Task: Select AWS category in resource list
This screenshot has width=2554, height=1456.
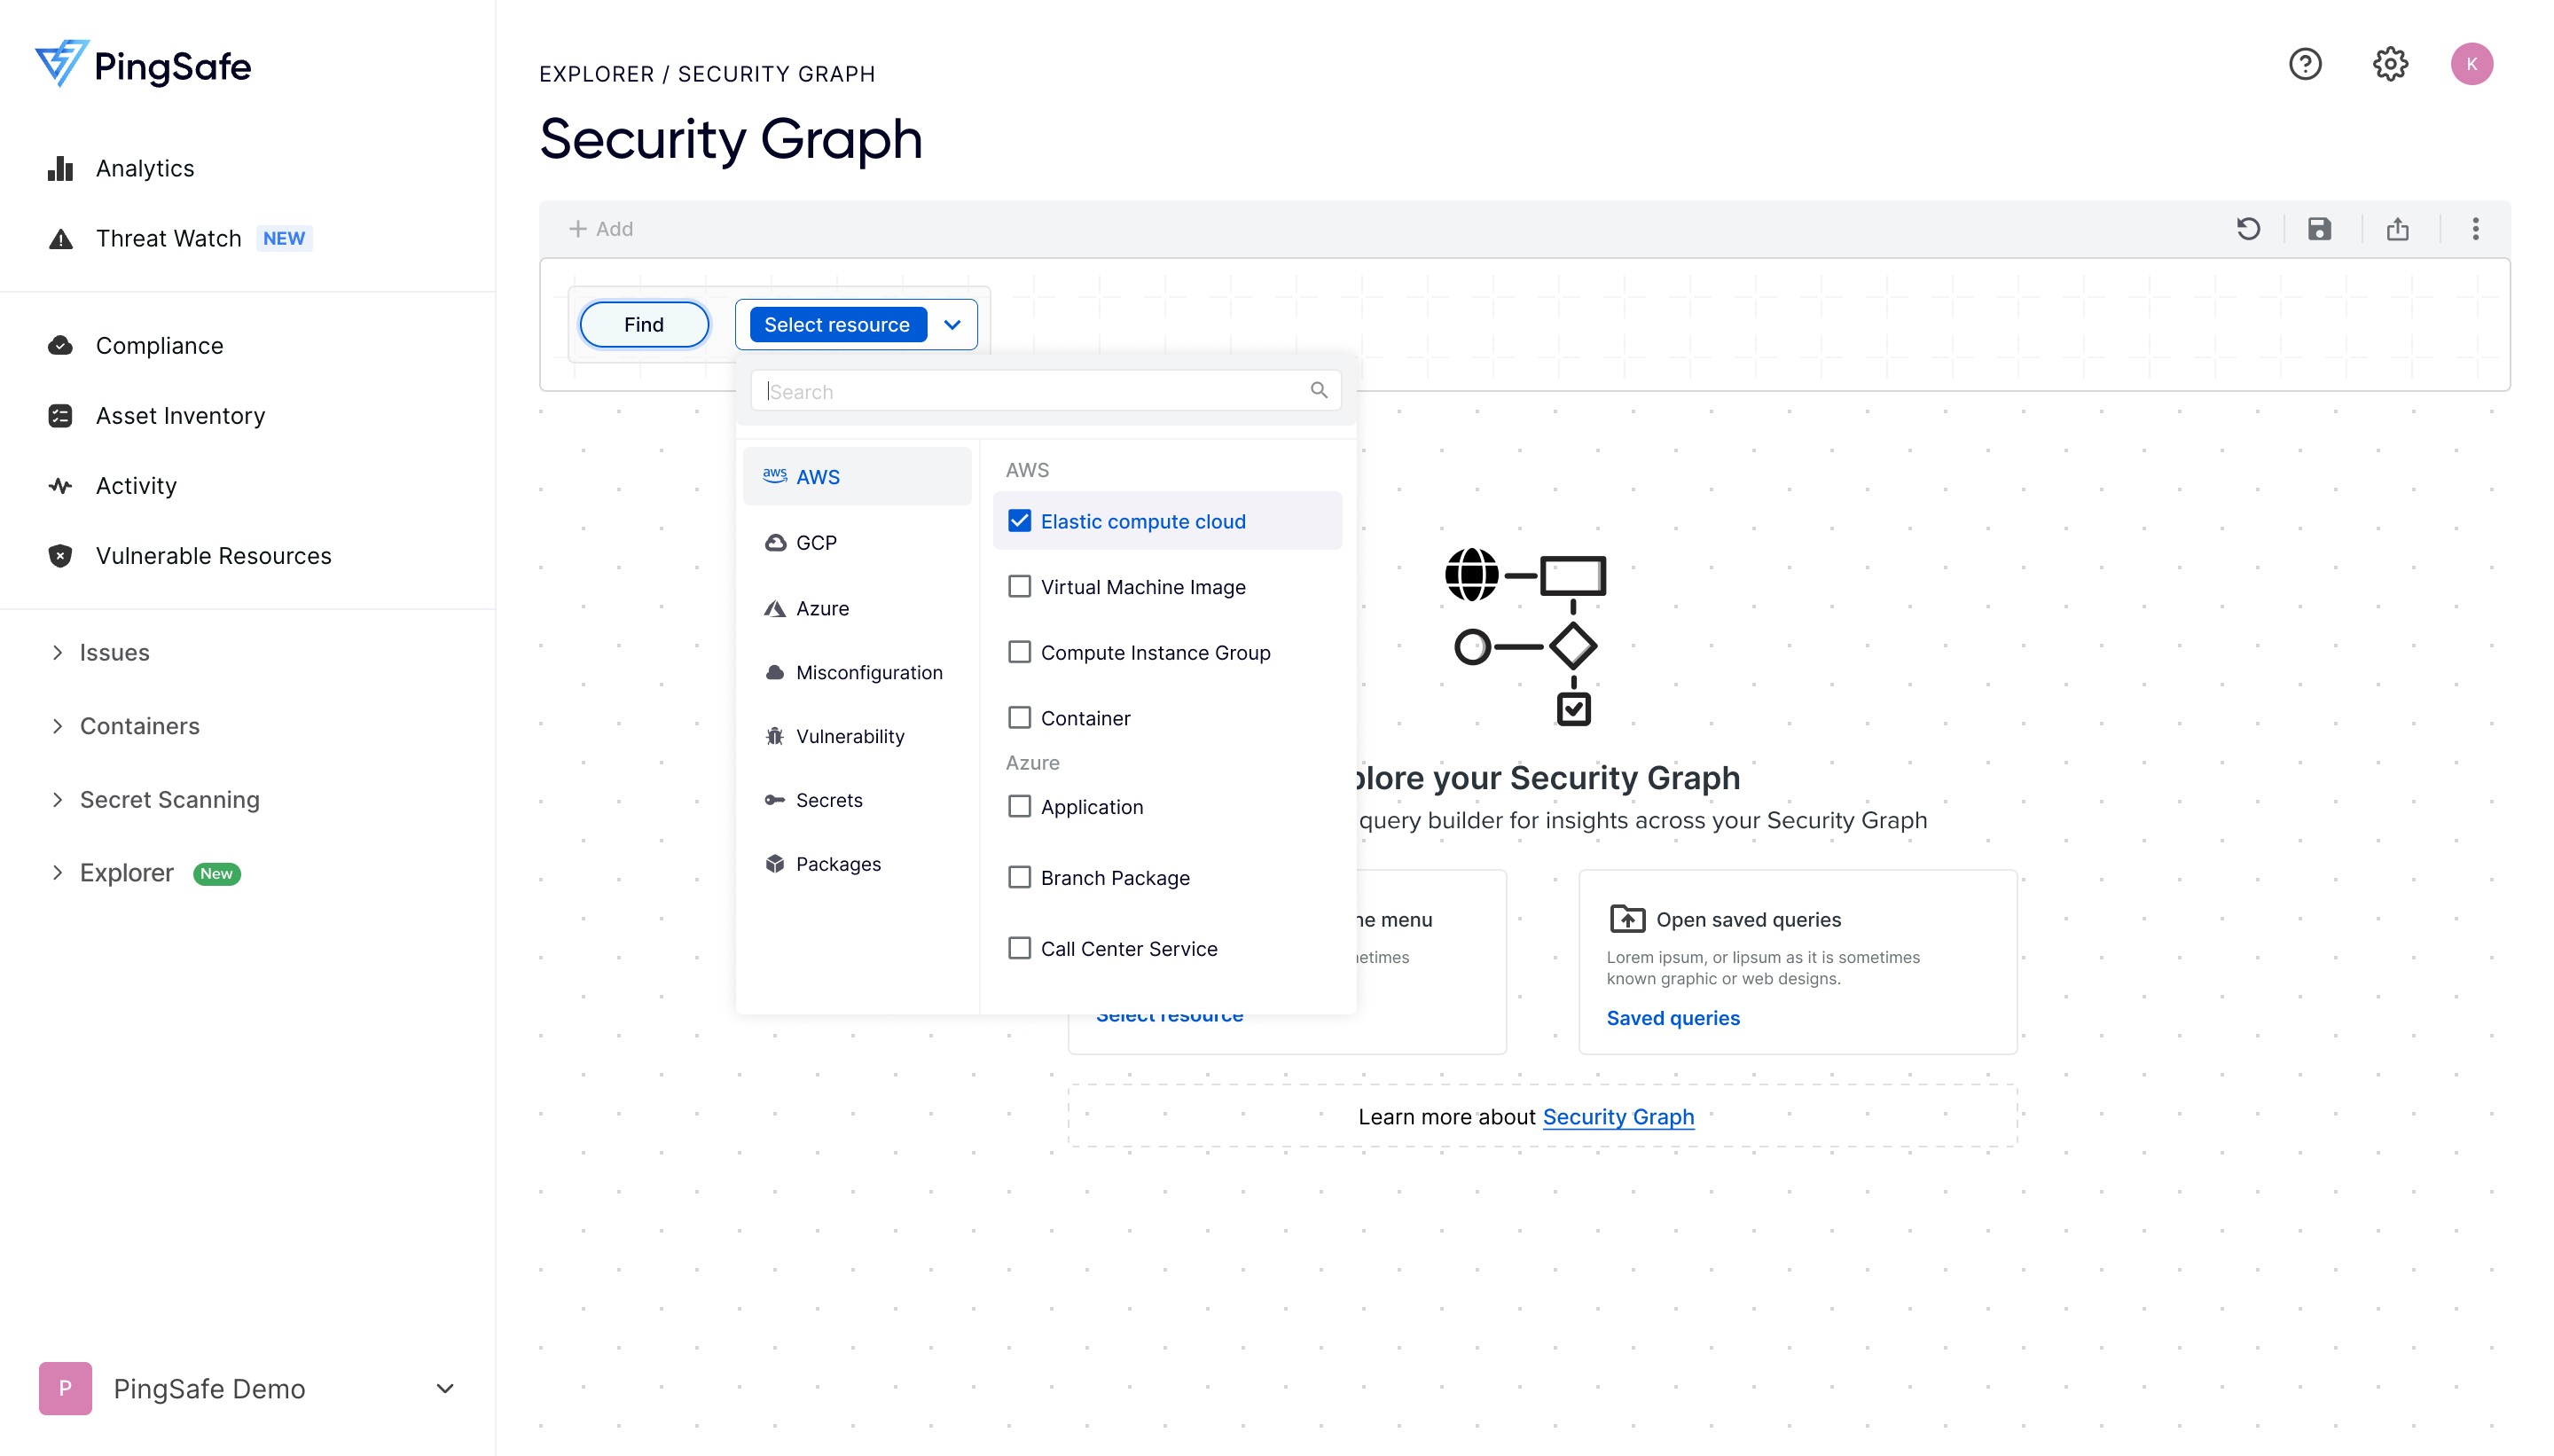Action: (x=856, y=476)
